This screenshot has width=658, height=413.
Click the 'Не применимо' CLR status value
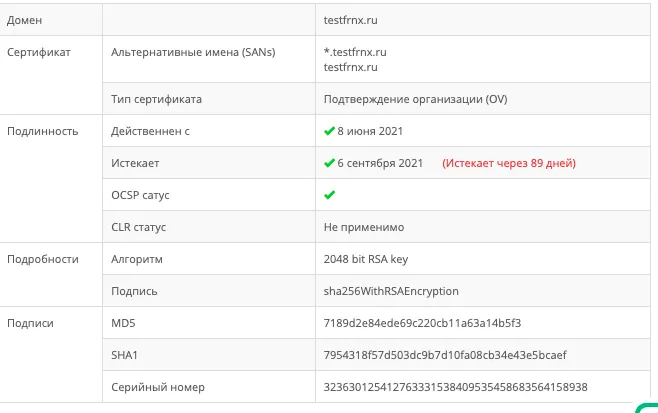click(x=364, y=227)
